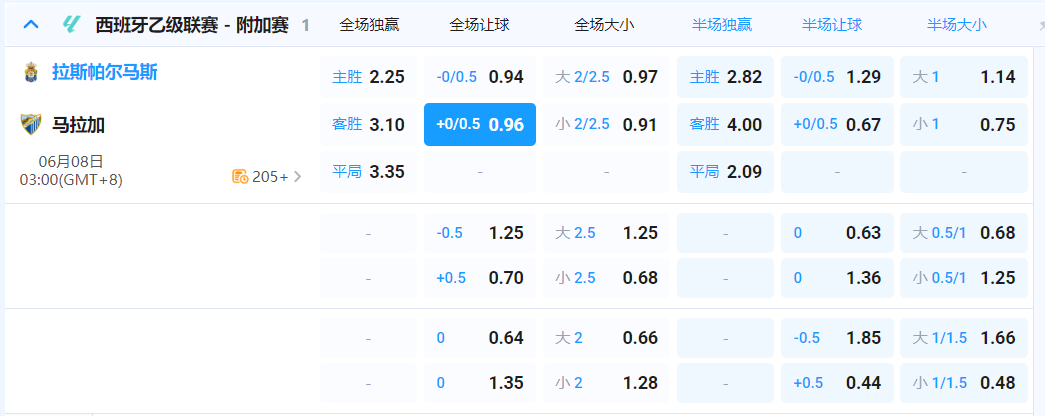The width and height of the screenshot is (1045, 416).
Task: Pick half-time 平局 odds 2.09
Action: 725,172
